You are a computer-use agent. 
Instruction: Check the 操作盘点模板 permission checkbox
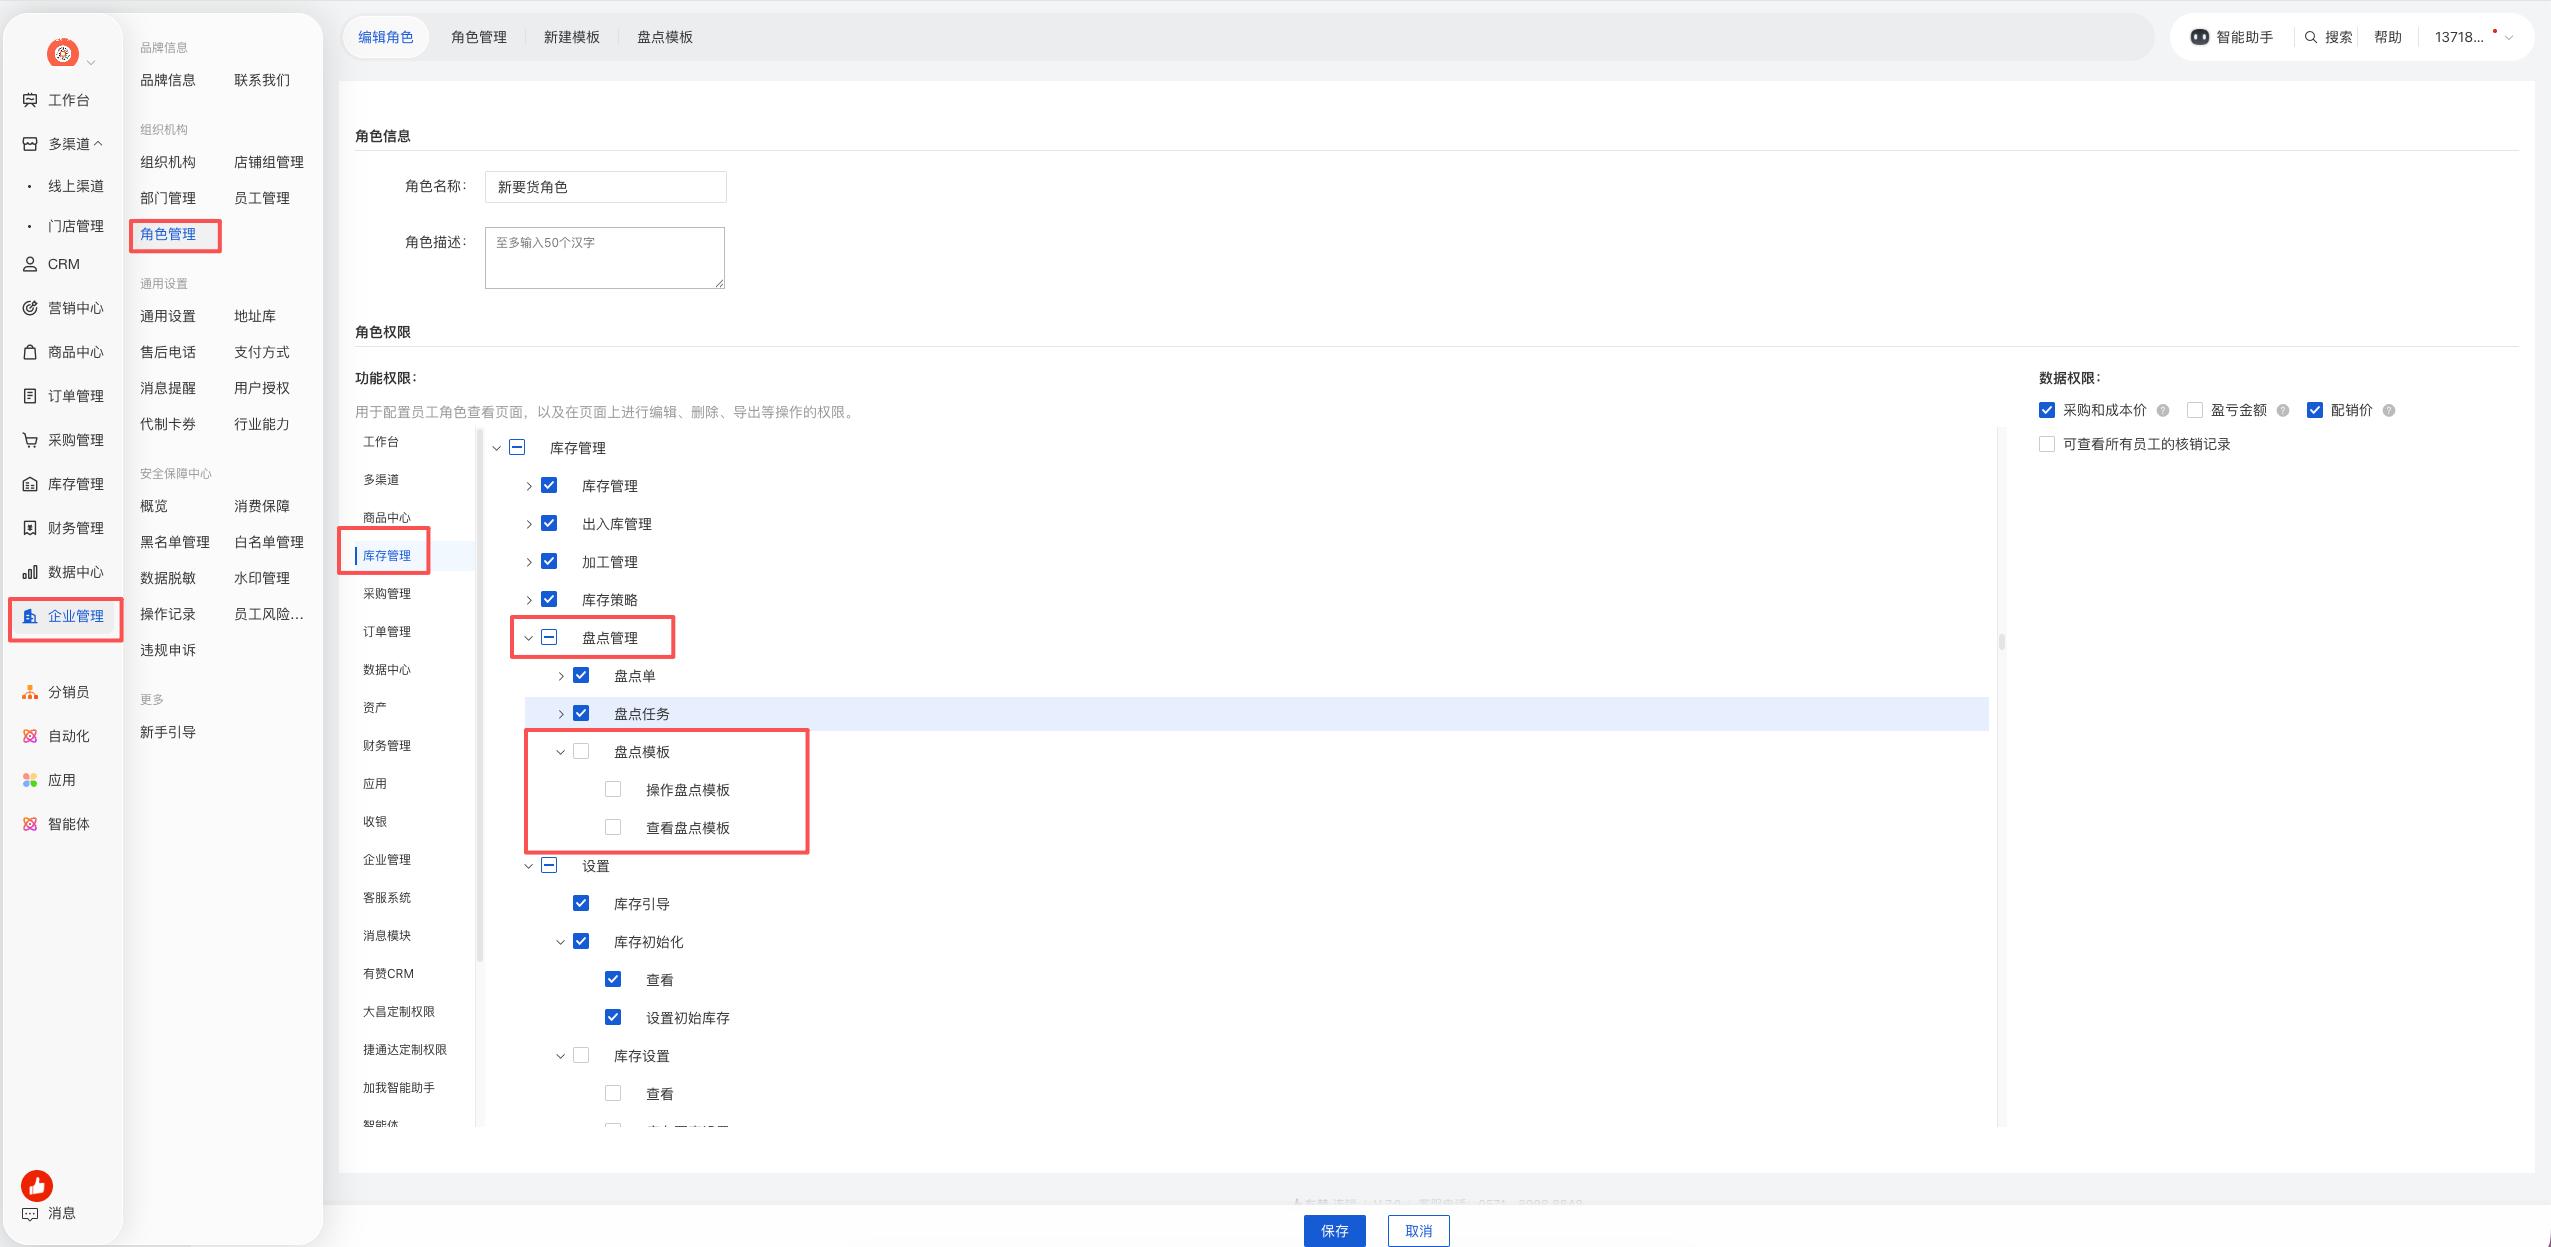(613, 789)
